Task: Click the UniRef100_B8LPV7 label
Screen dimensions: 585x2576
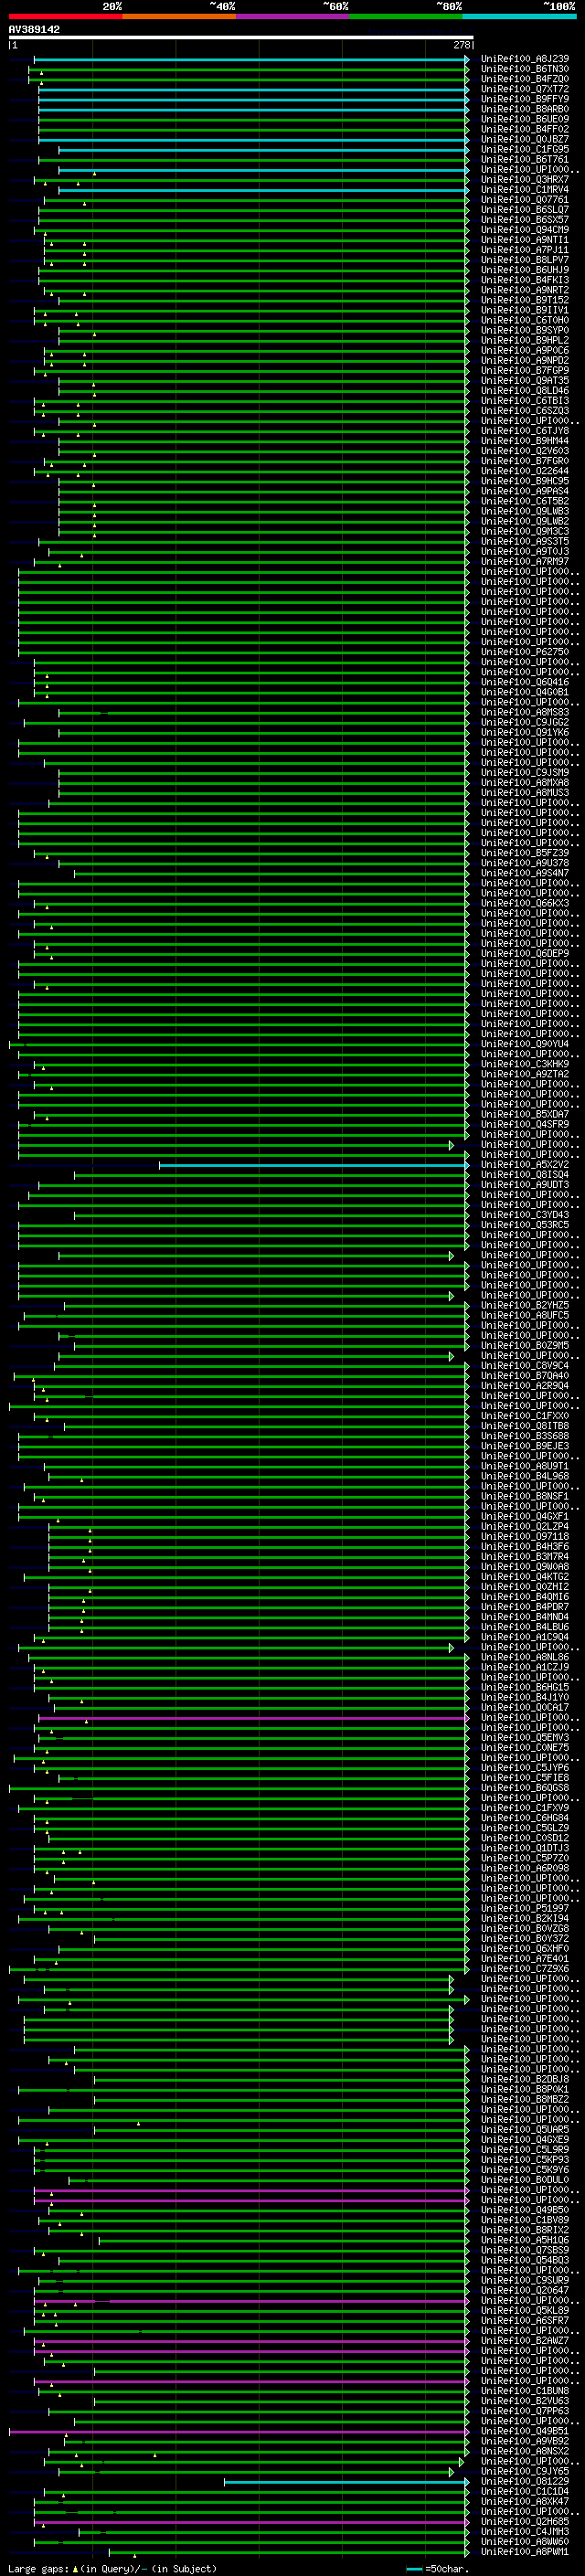Action: (525, 260)
